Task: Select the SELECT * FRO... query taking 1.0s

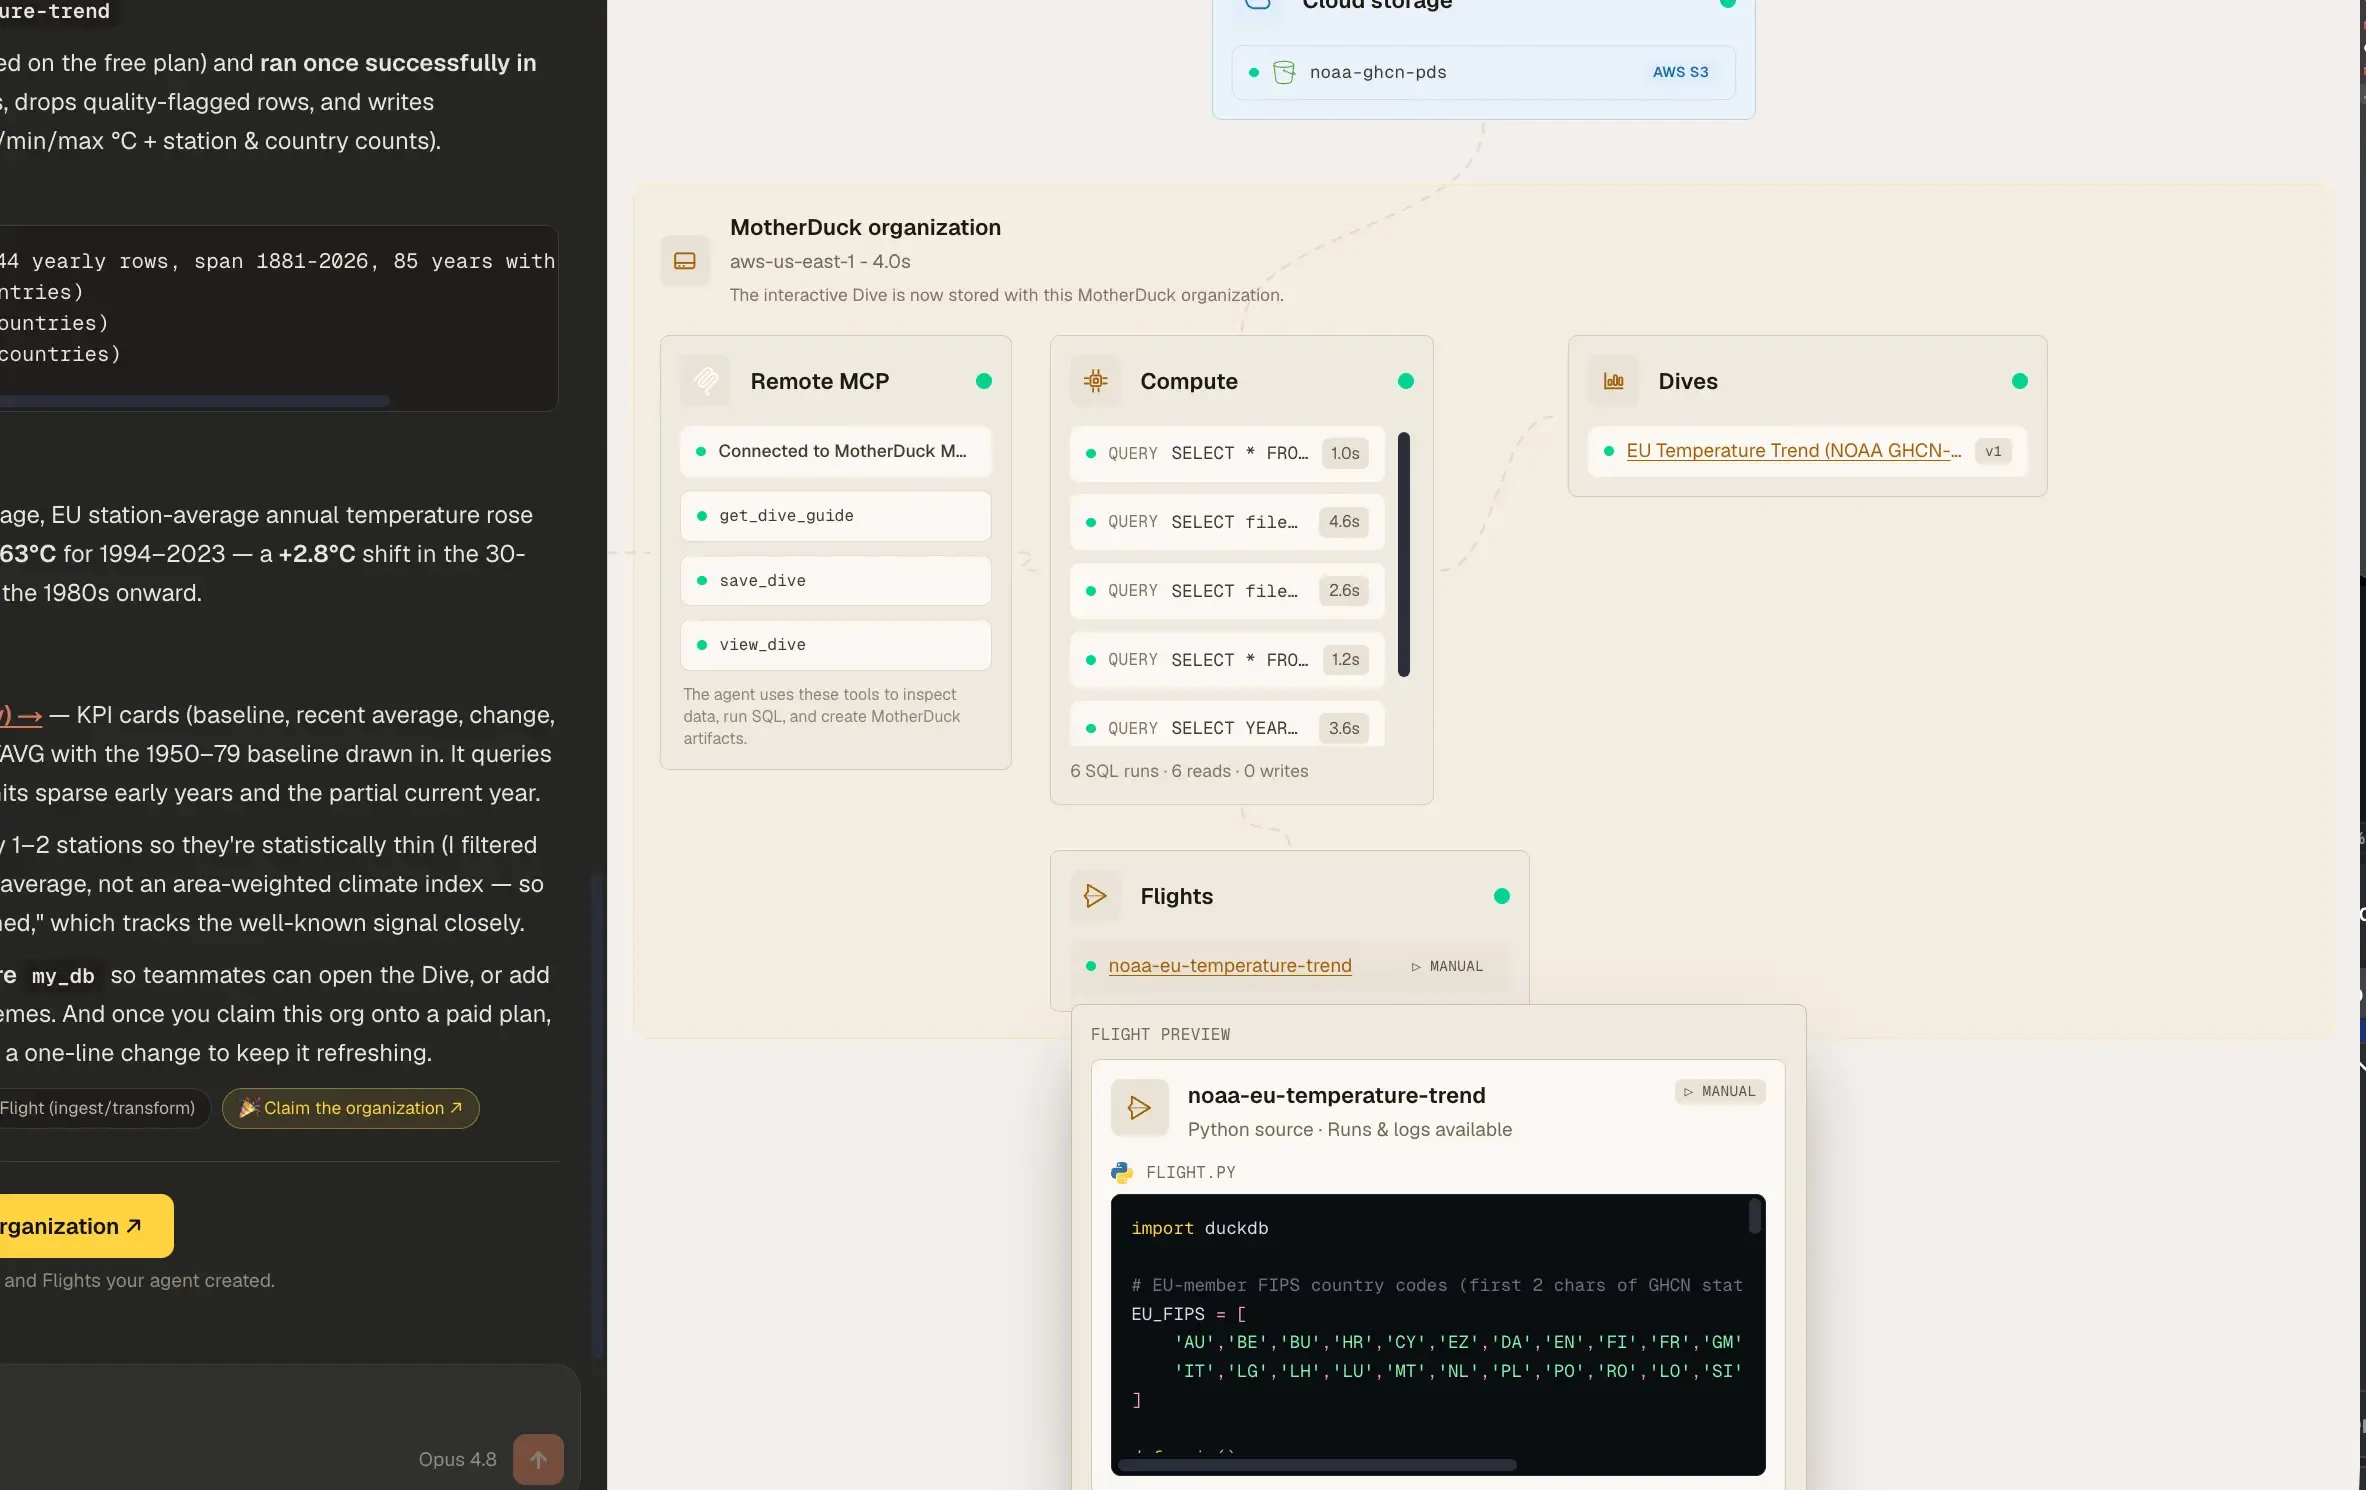Action: [1227, 454]
